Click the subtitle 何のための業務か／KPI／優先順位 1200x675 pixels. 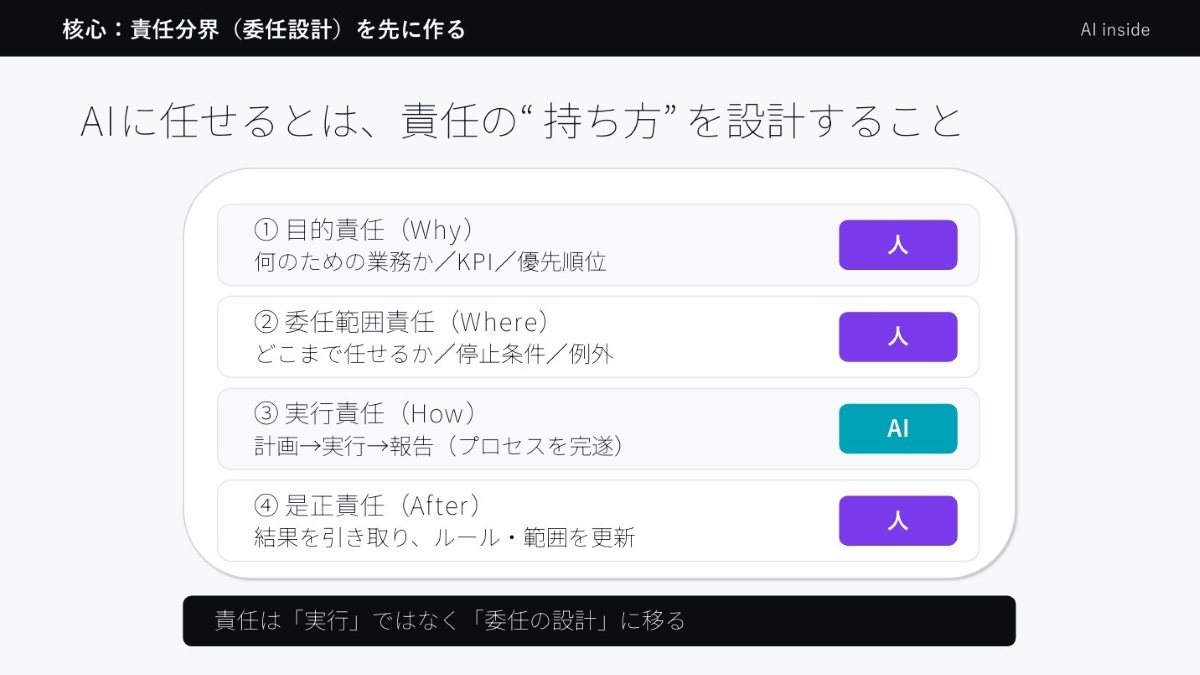click(x=430, y=263)
